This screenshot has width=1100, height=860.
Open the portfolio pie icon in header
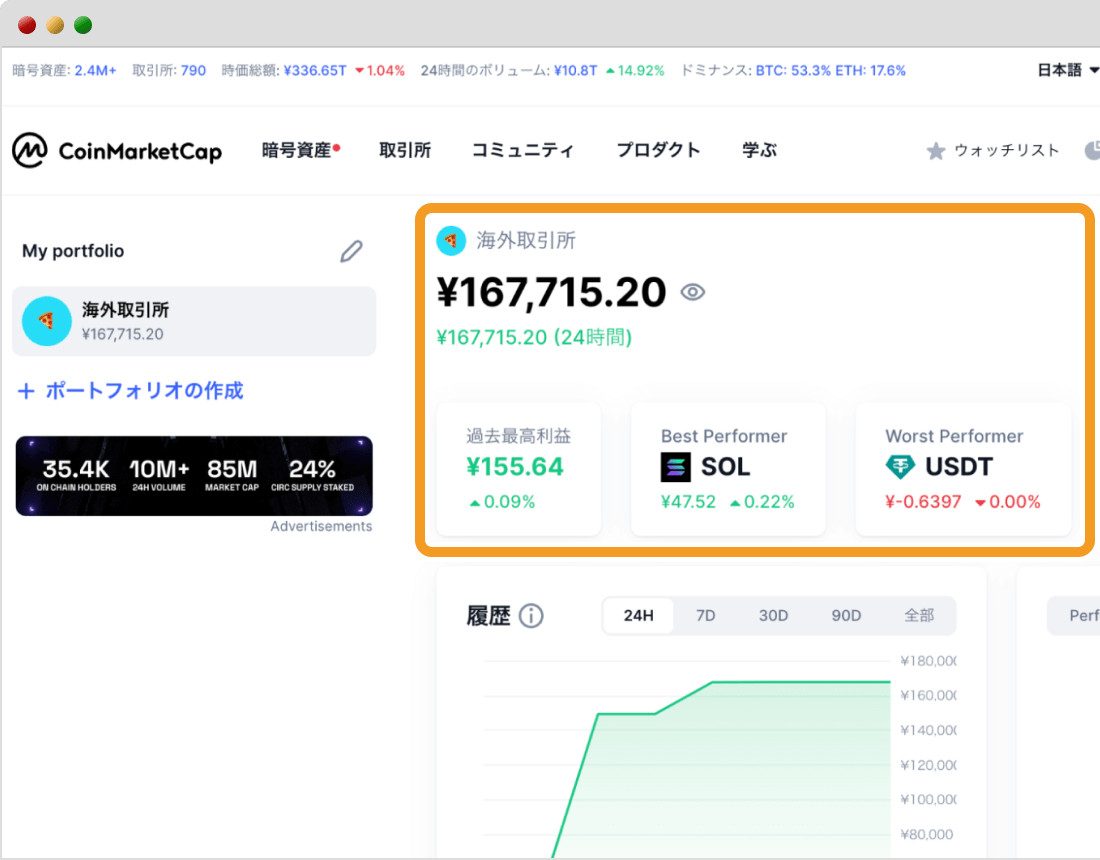(1092, 150)
